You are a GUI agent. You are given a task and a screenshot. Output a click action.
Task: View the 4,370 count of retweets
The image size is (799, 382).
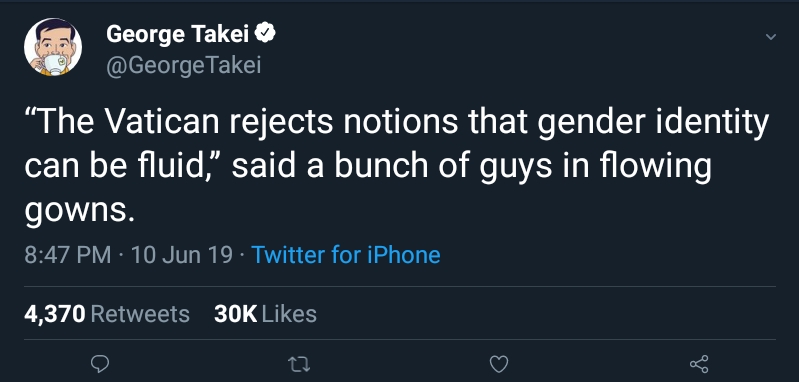point(55,314)
